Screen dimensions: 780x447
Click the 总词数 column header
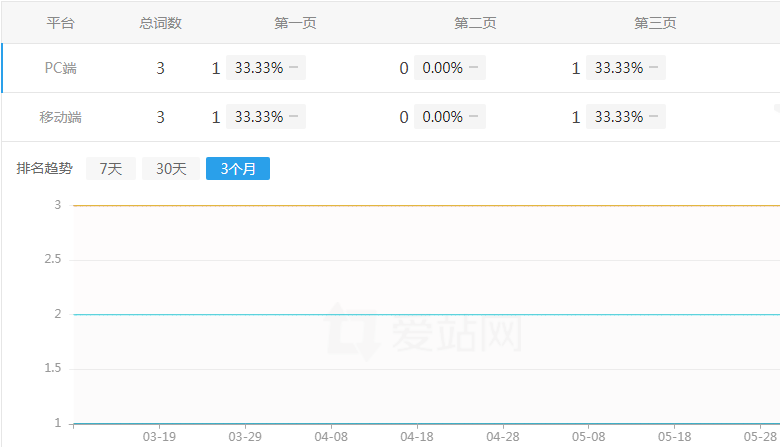(x=160, y=23)
